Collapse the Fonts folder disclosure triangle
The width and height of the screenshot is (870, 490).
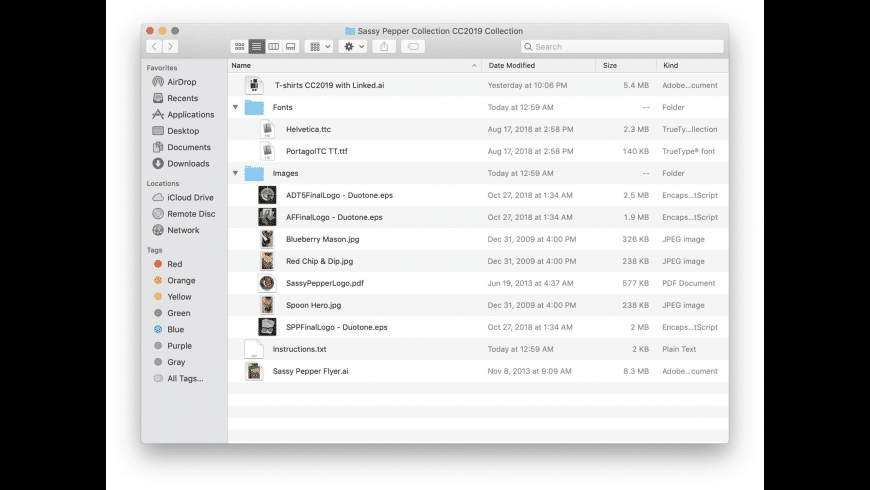[235, 107]
